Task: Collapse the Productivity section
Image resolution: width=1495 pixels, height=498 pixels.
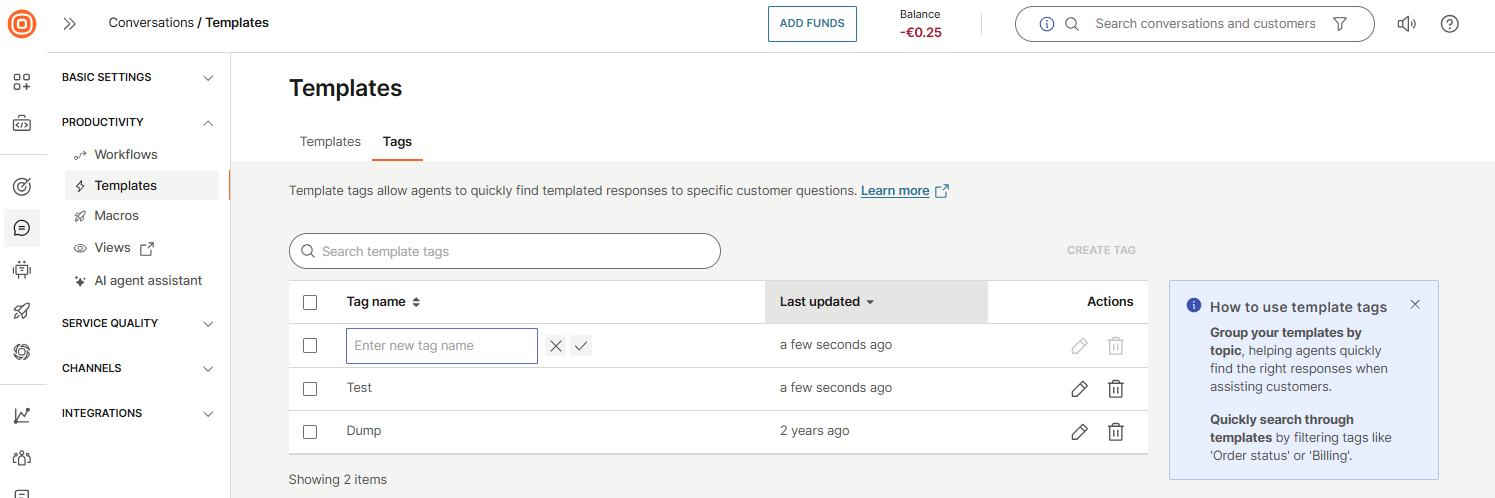Action: [x=208, y=123]
